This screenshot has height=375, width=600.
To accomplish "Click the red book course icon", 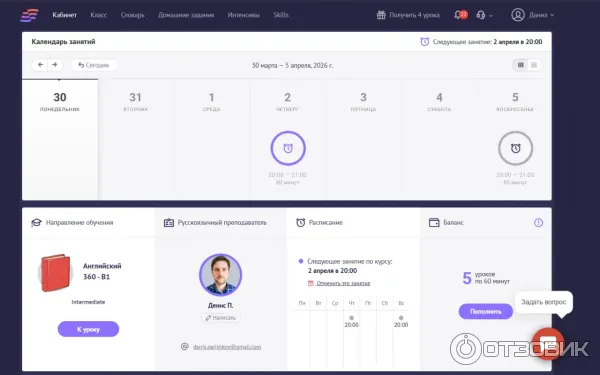I will point(55,273).
